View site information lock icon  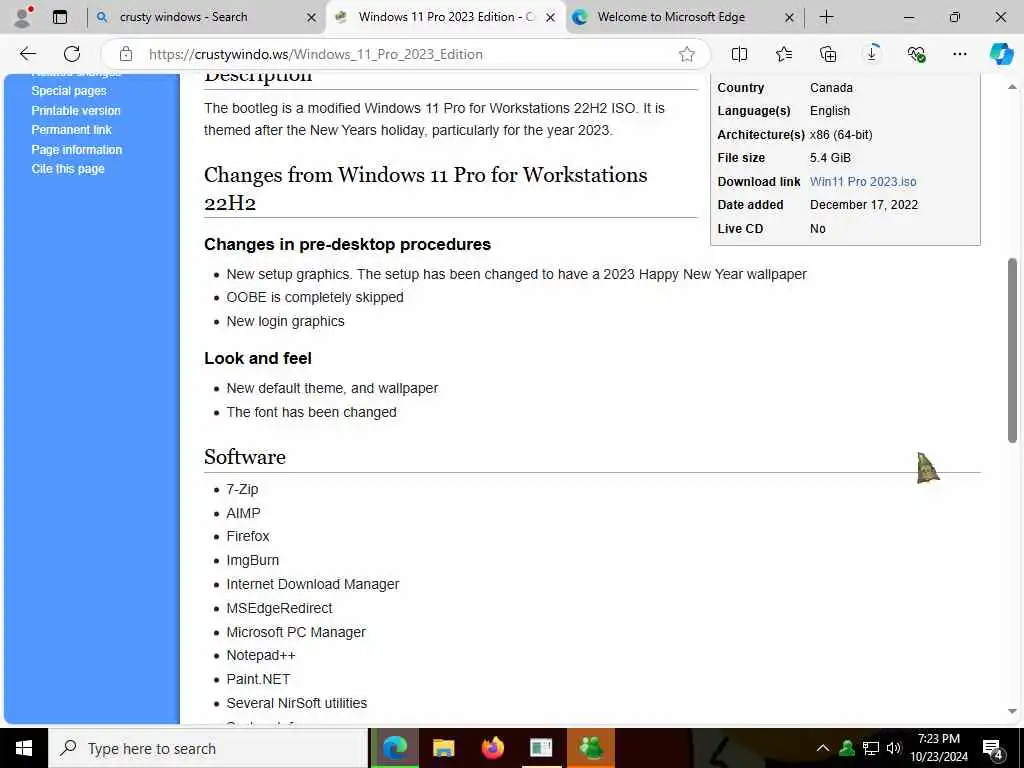pos(125,54)
